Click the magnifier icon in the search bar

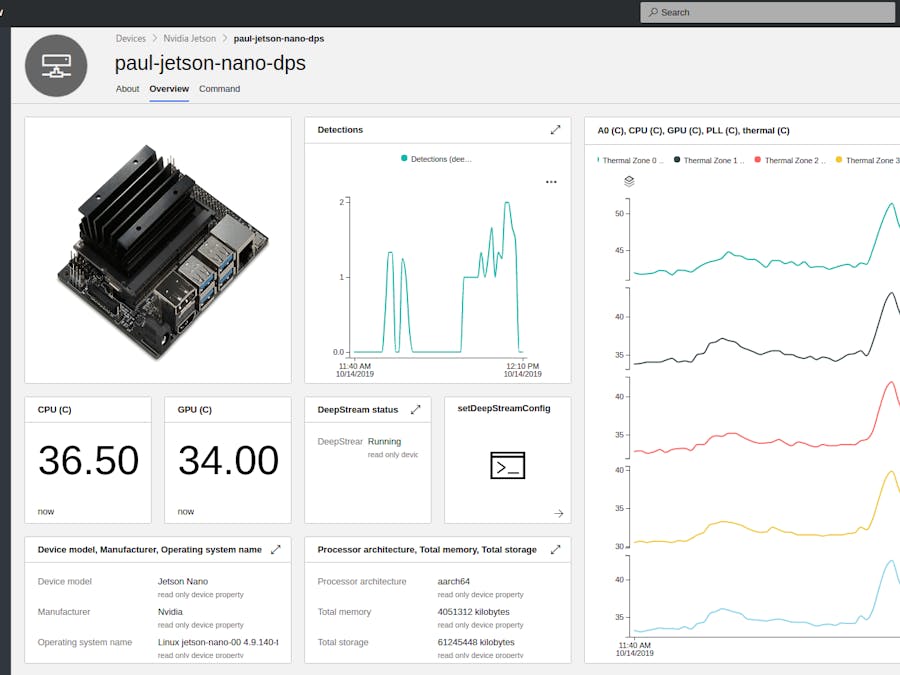tap(654, 12)
